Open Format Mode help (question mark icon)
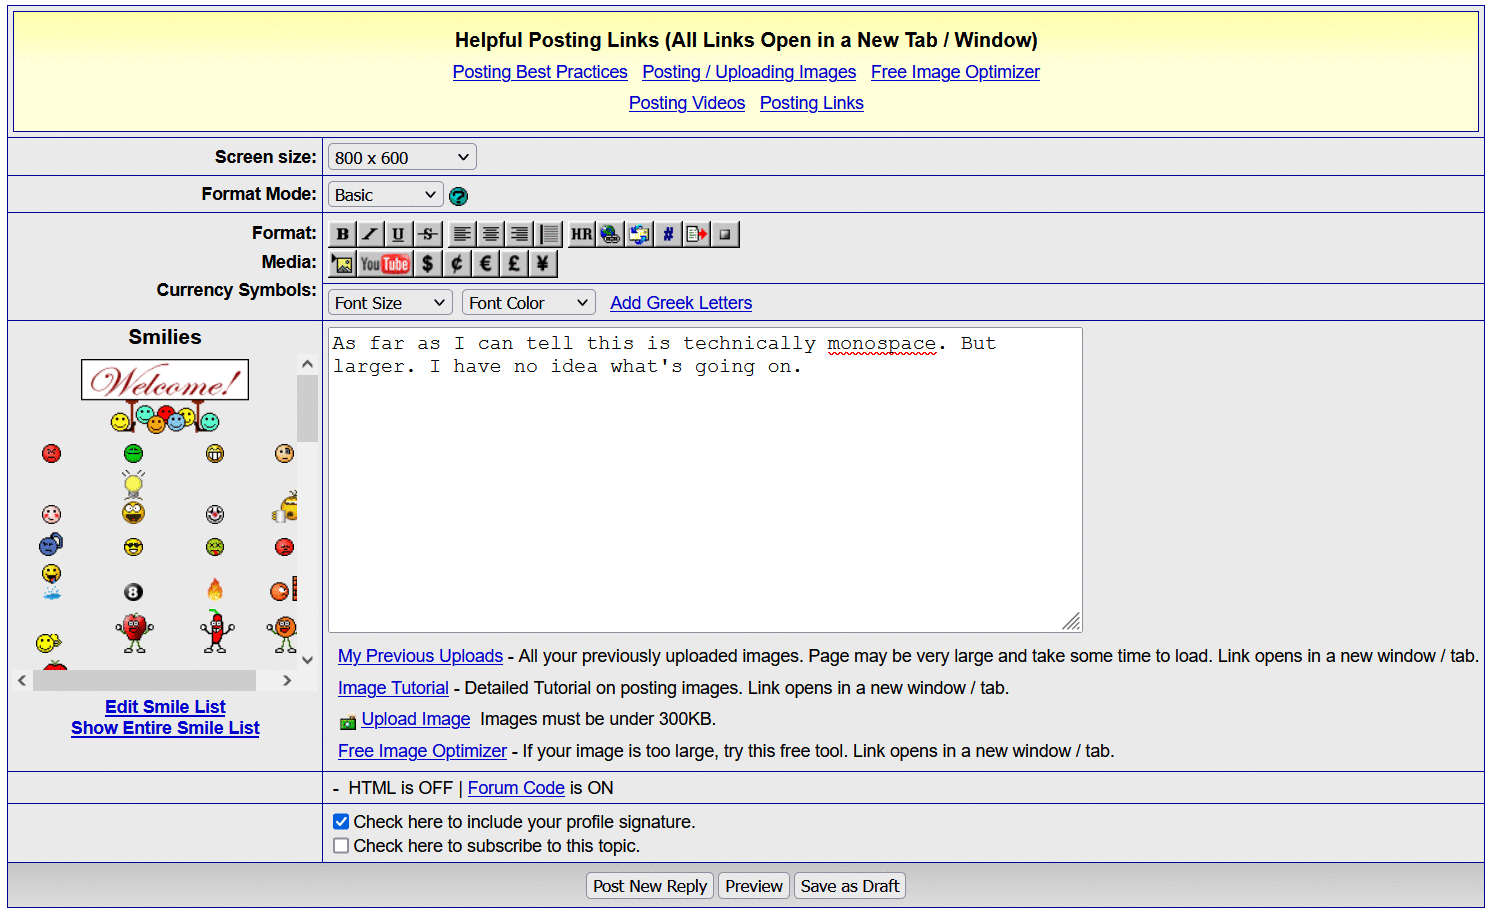 pyautogui.click(x=459, y=196)
